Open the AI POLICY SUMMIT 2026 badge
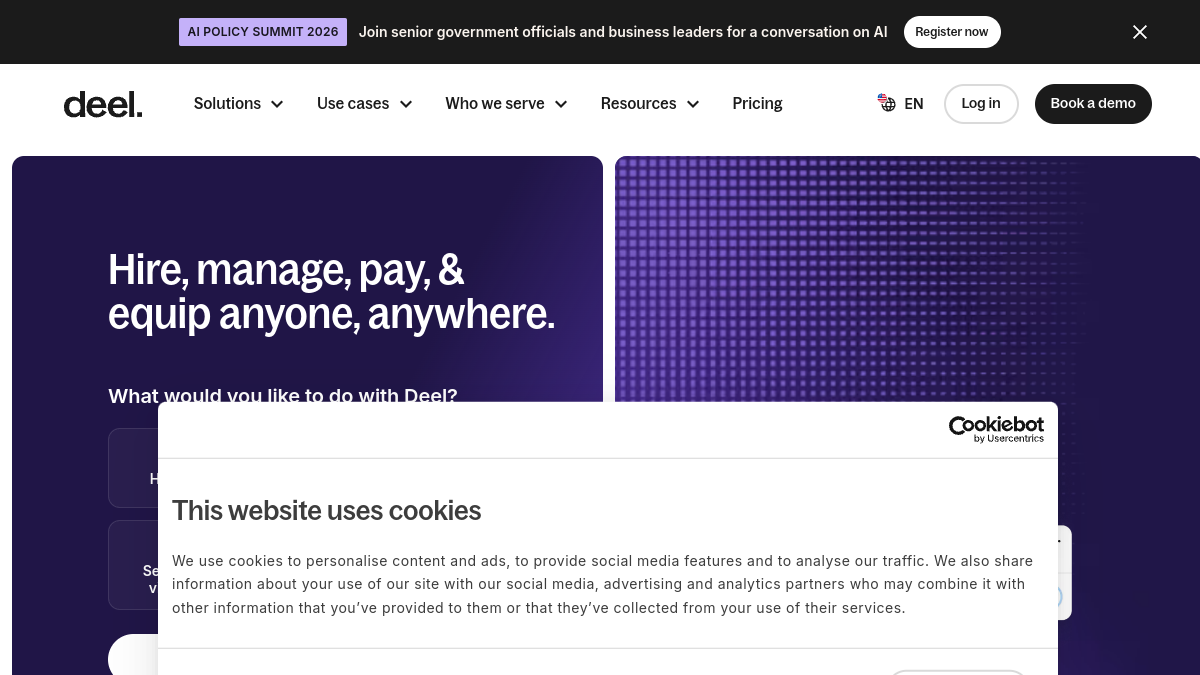The image size is (1200, 675). pos(263,32)
